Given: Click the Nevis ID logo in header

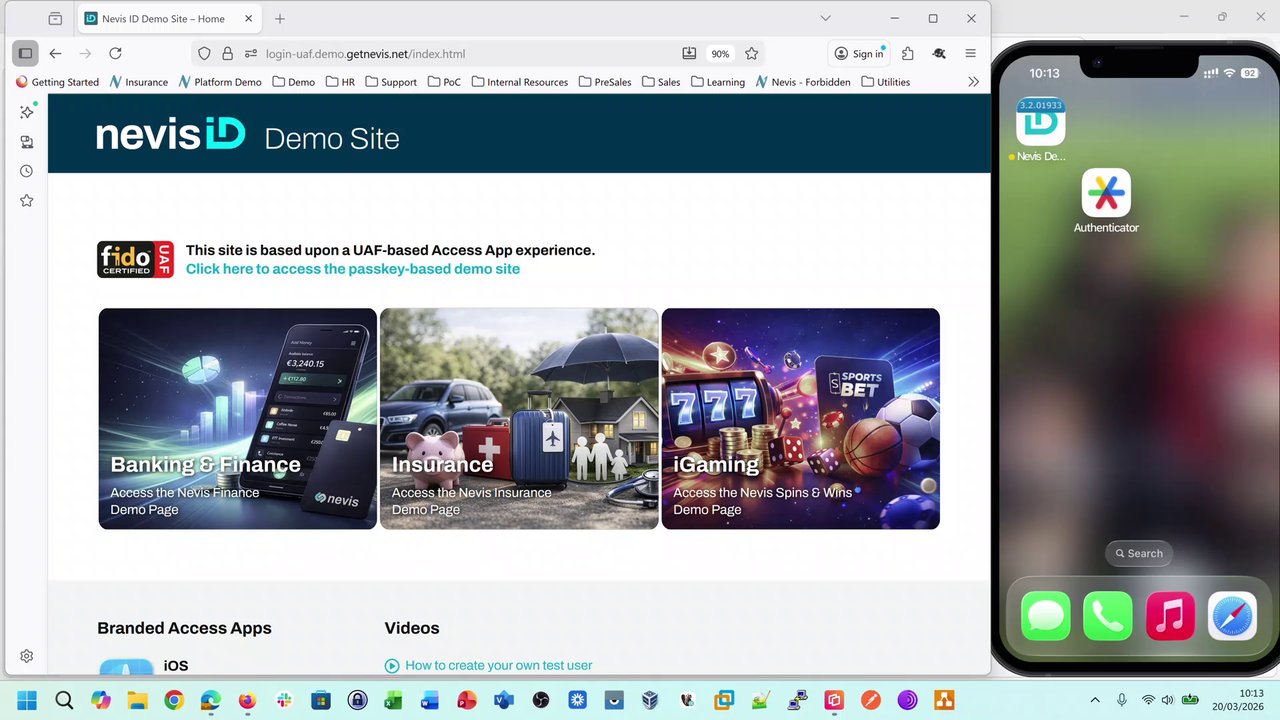Looking at the screenshot, I should pos(170,134).
